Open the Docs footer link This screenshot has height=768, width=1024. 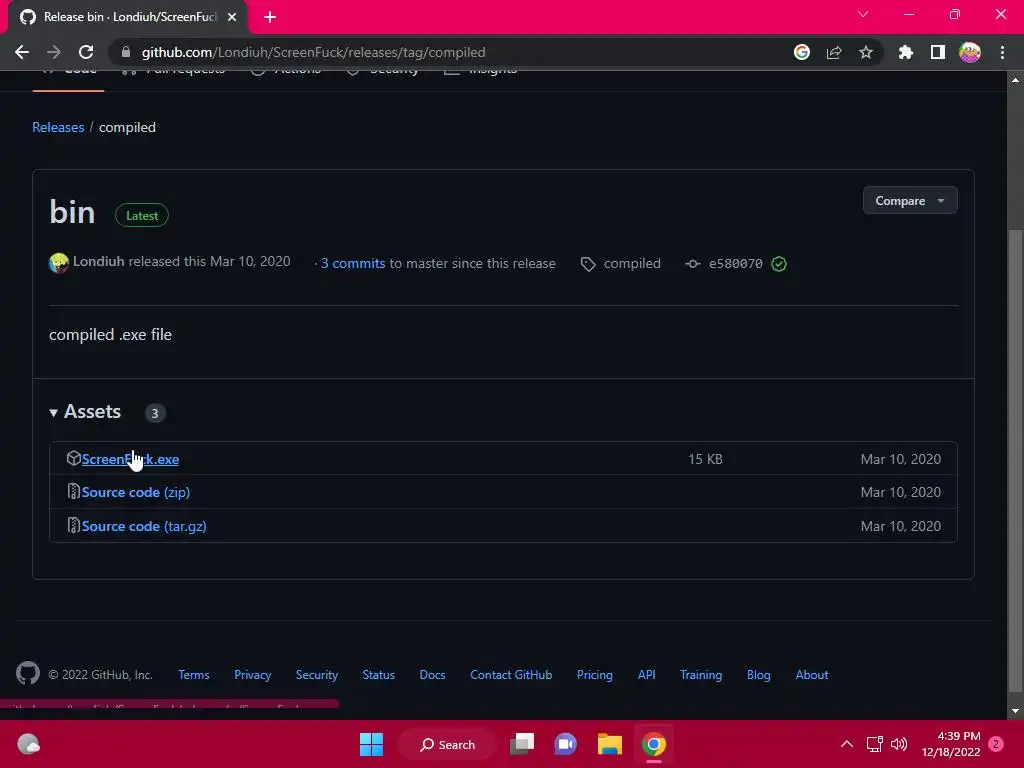[432, 675]
